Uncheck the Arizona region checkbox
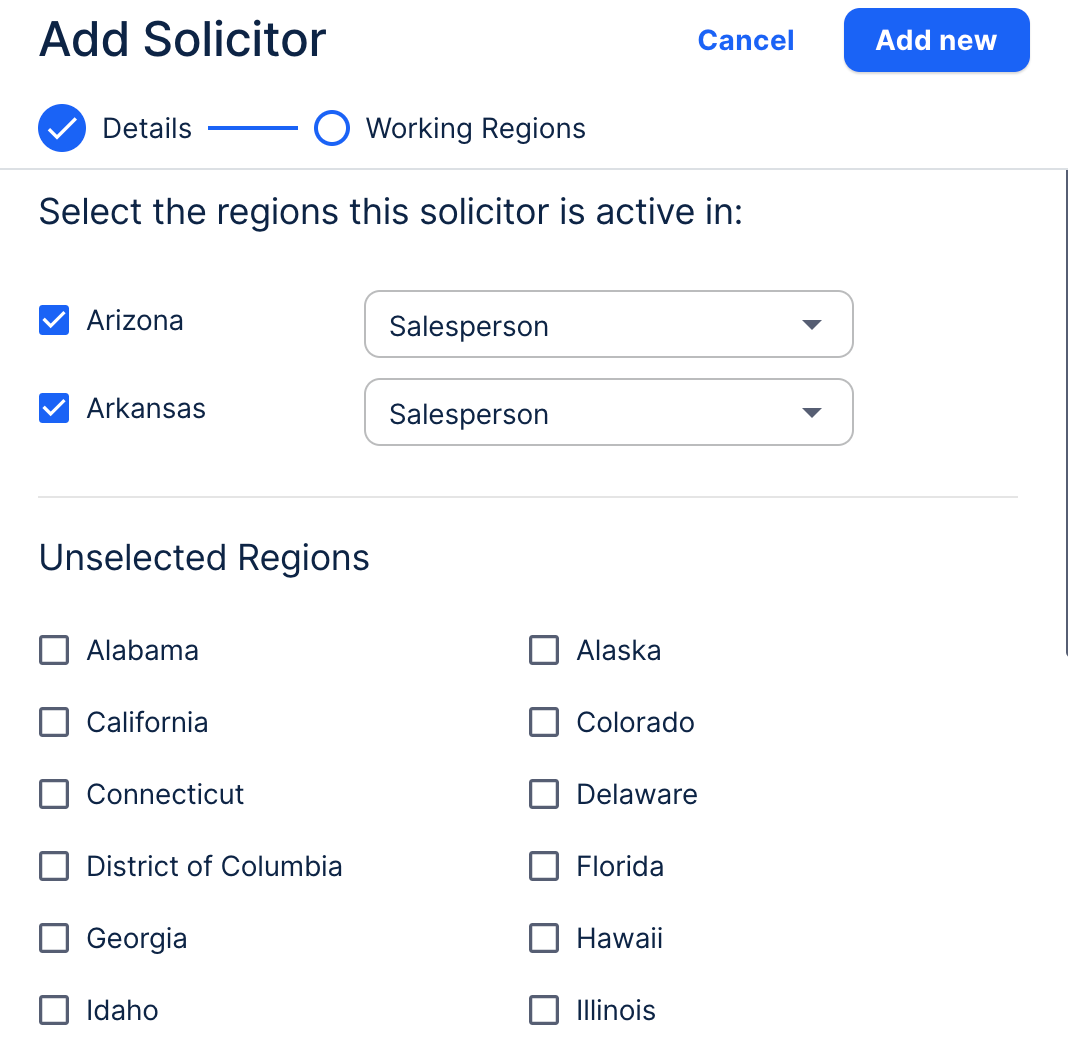 (x=54, y=321)
